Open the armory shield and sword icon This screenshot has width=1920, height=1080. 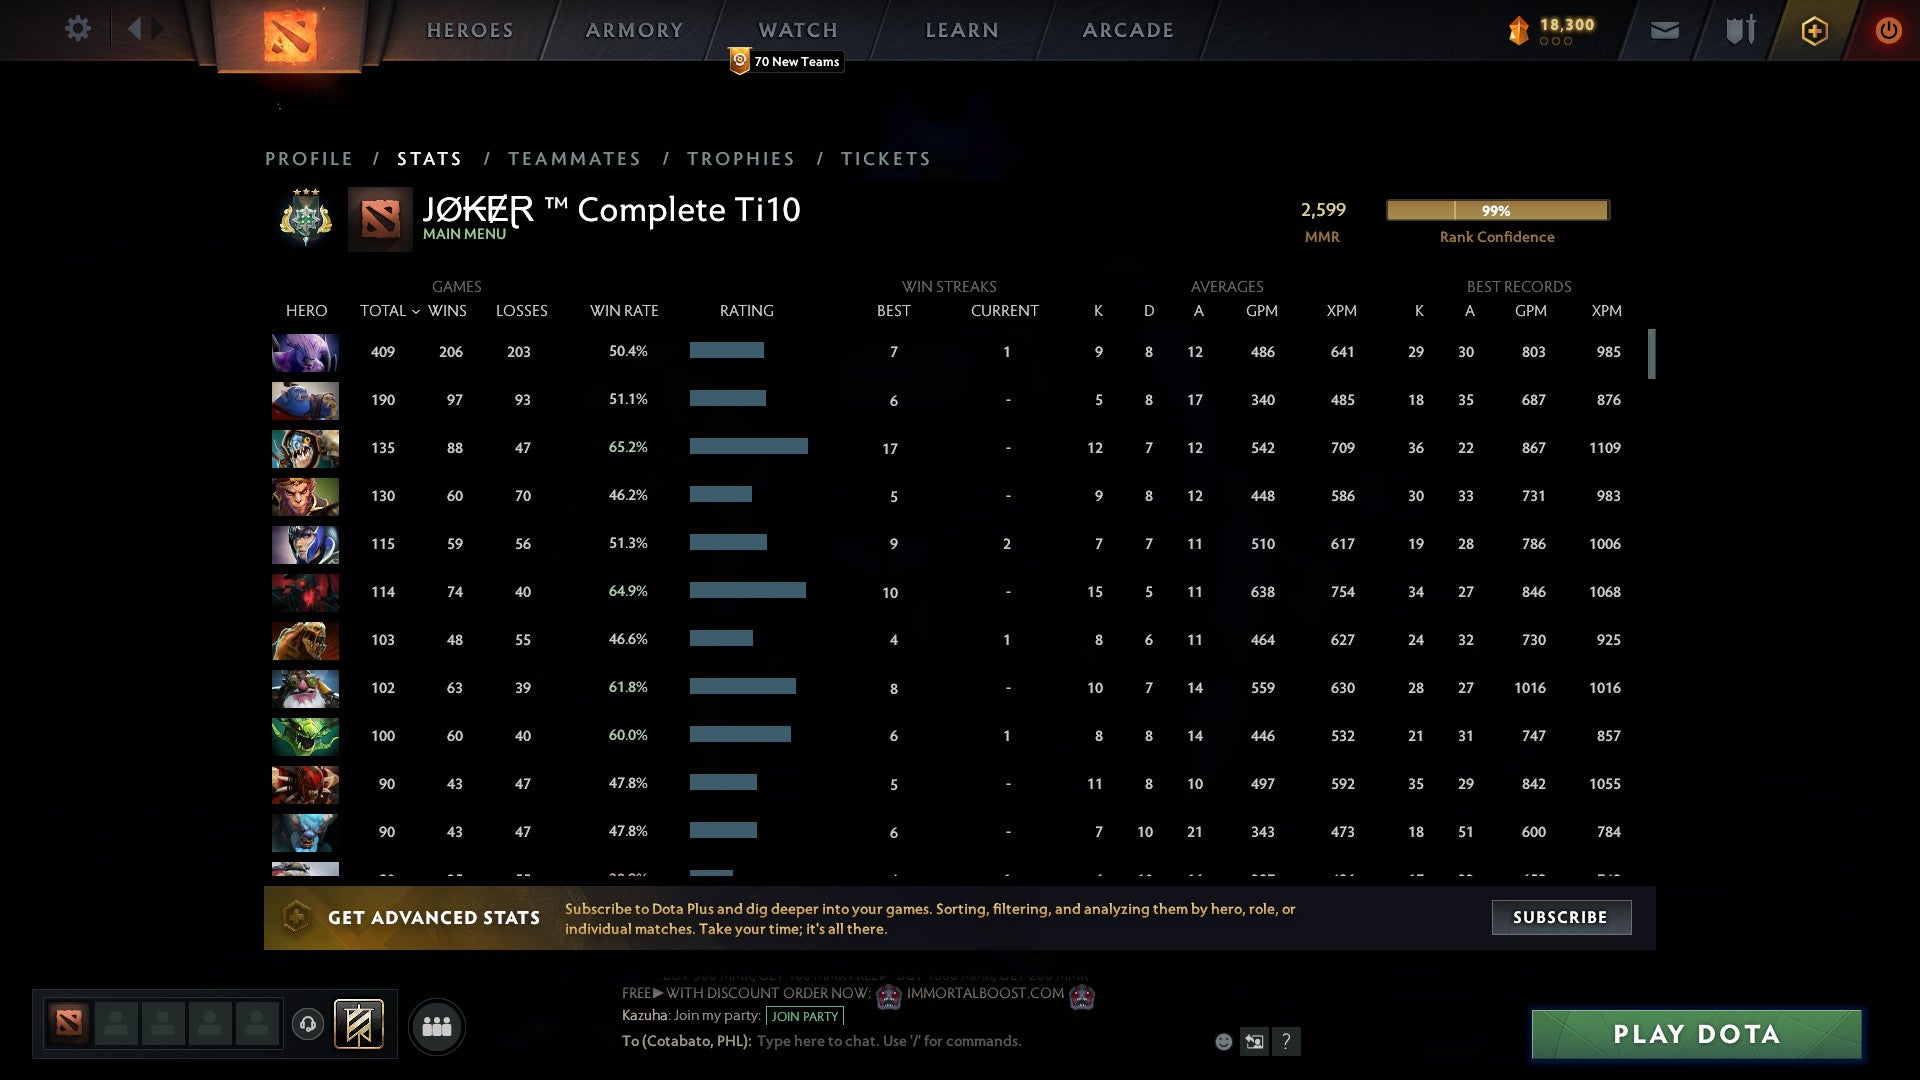coord(1740,30)
